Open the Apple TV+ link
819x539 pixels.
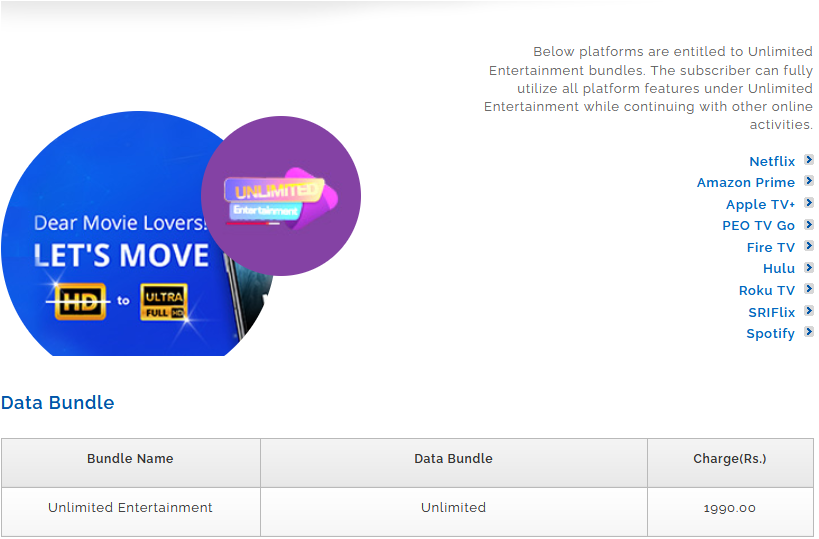click(x=760, y=204)
